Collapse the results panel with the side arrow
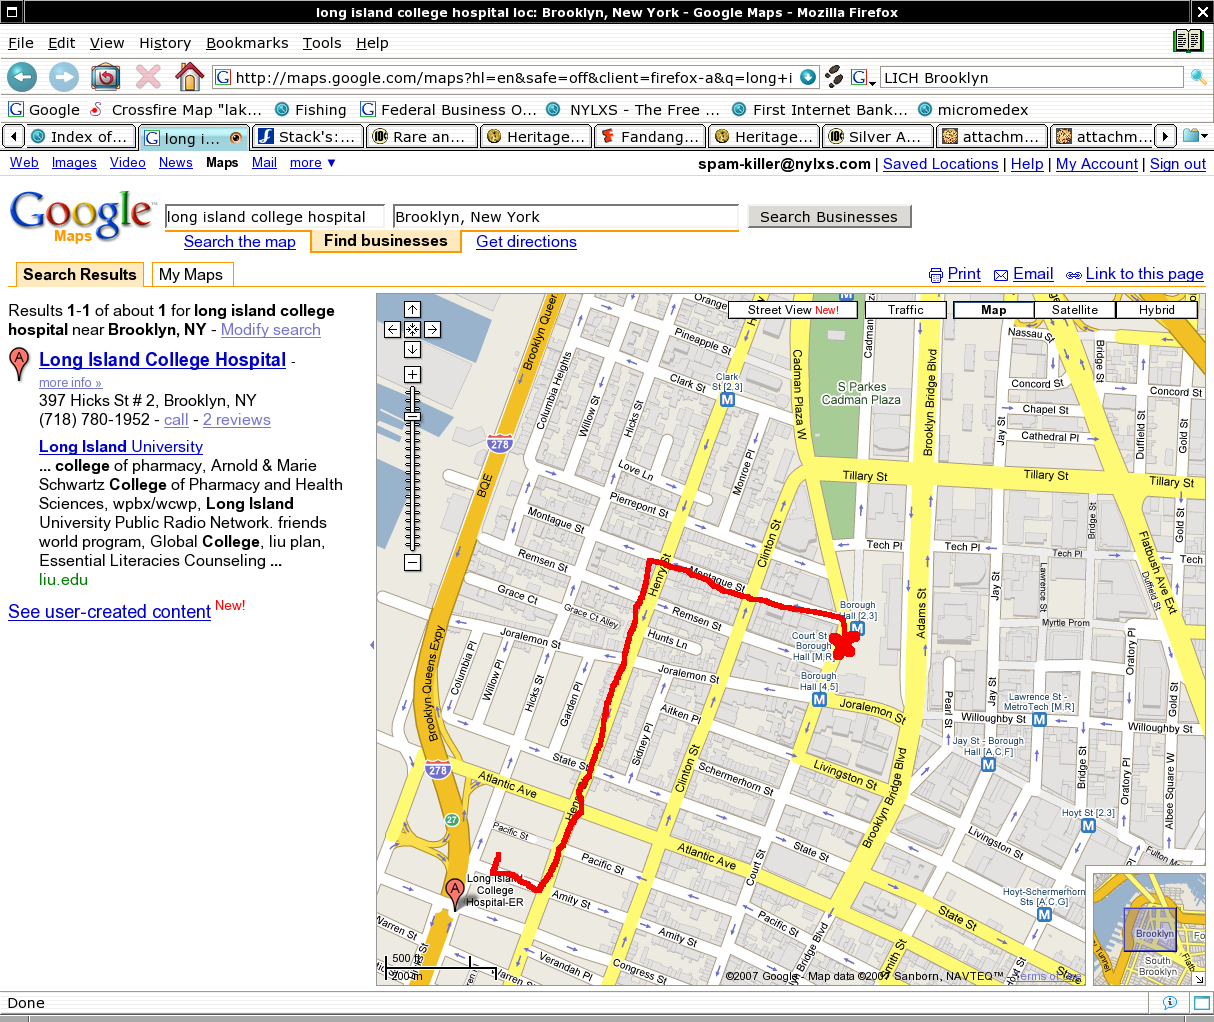This screenshot has width=1214, height=1022. [x=371, y=645]
